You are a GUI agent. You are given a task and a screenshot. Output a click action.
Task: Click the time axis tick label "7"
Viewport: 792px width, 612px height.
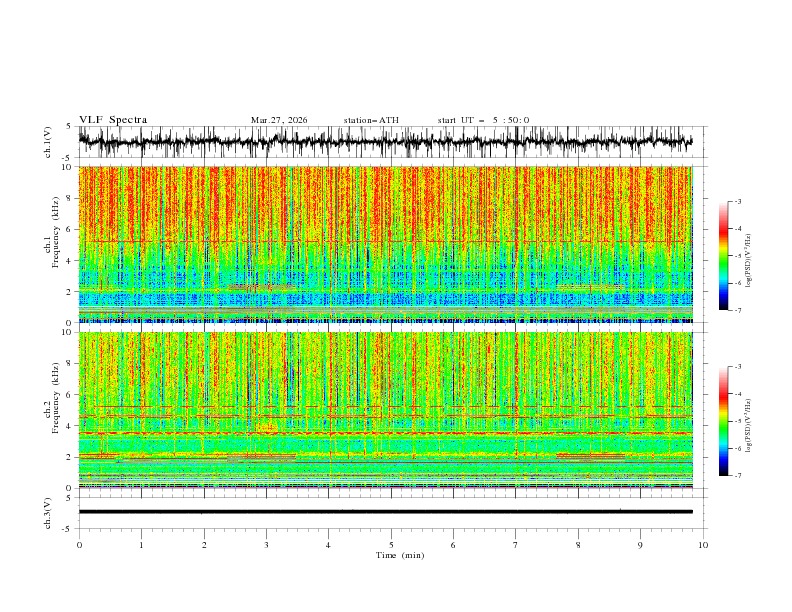click(x=516, y=545)
